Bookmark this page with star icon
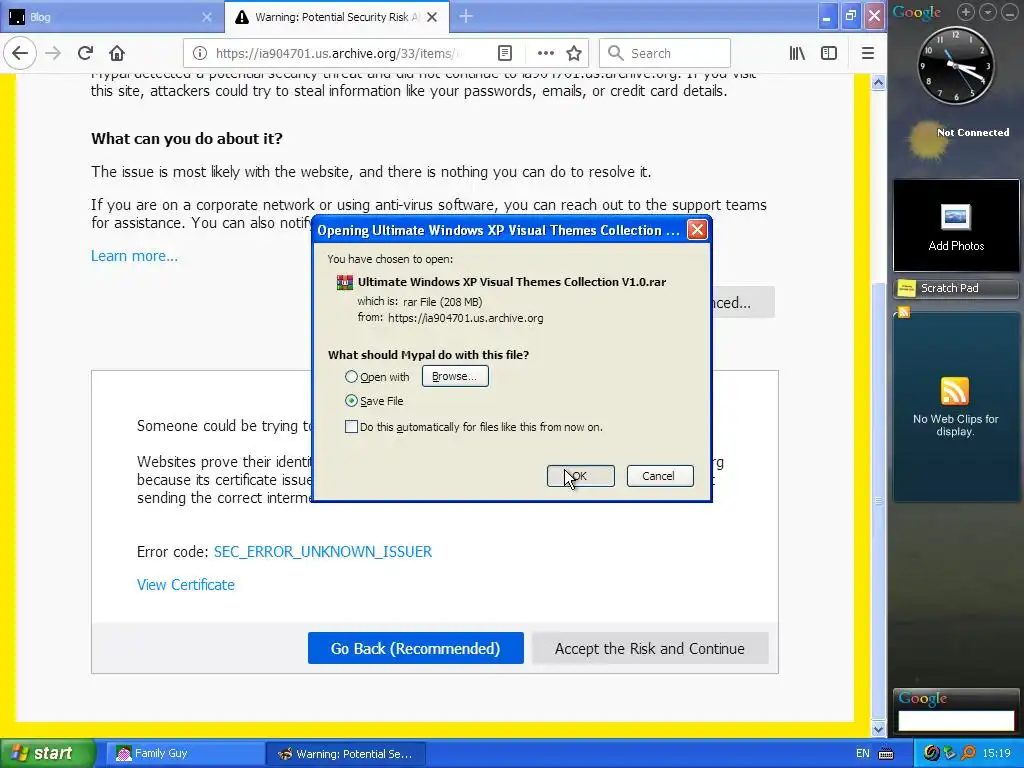Screen dimensions: 1024x768 [574, 53]
